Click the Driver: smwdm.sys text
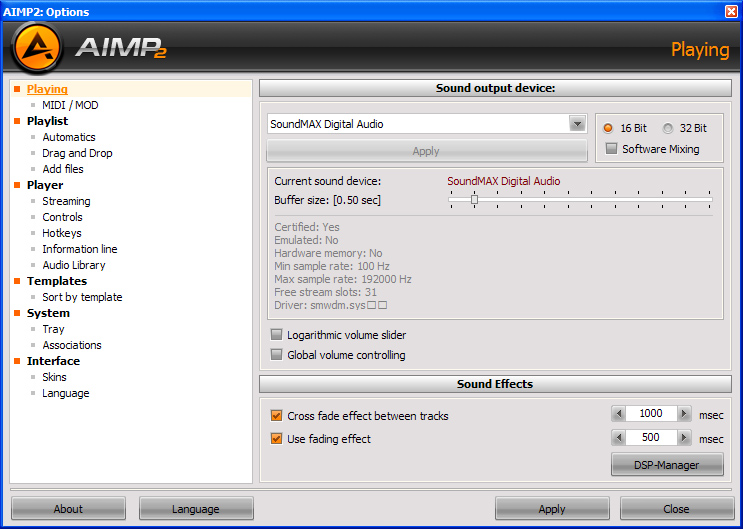The image size is (743, 529). (x=331, y=305)
